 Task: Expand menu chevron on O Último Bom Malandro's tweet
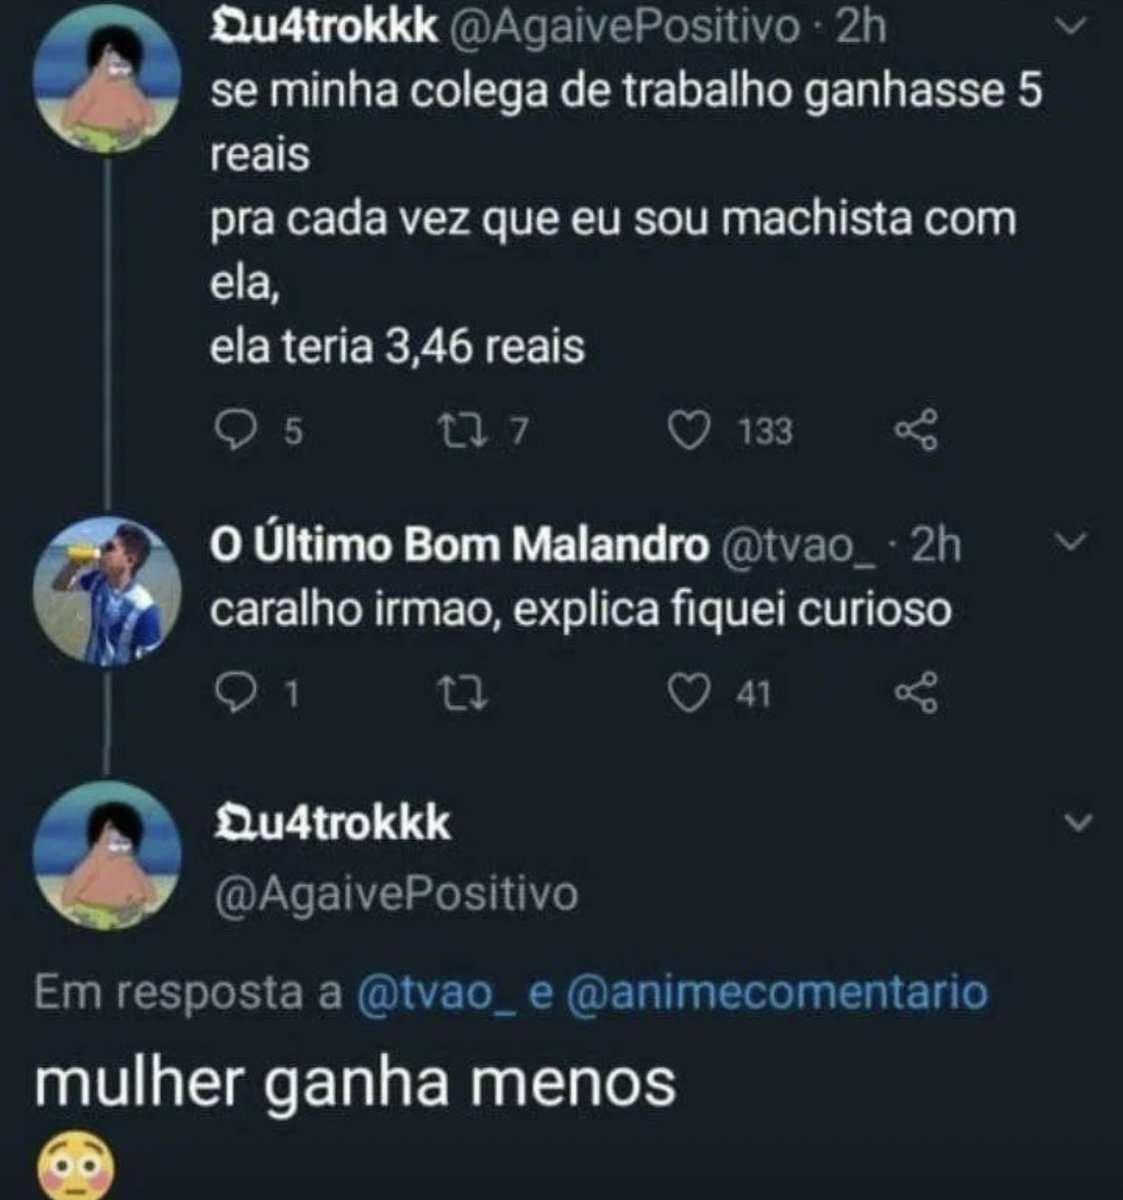[1071, 543]
